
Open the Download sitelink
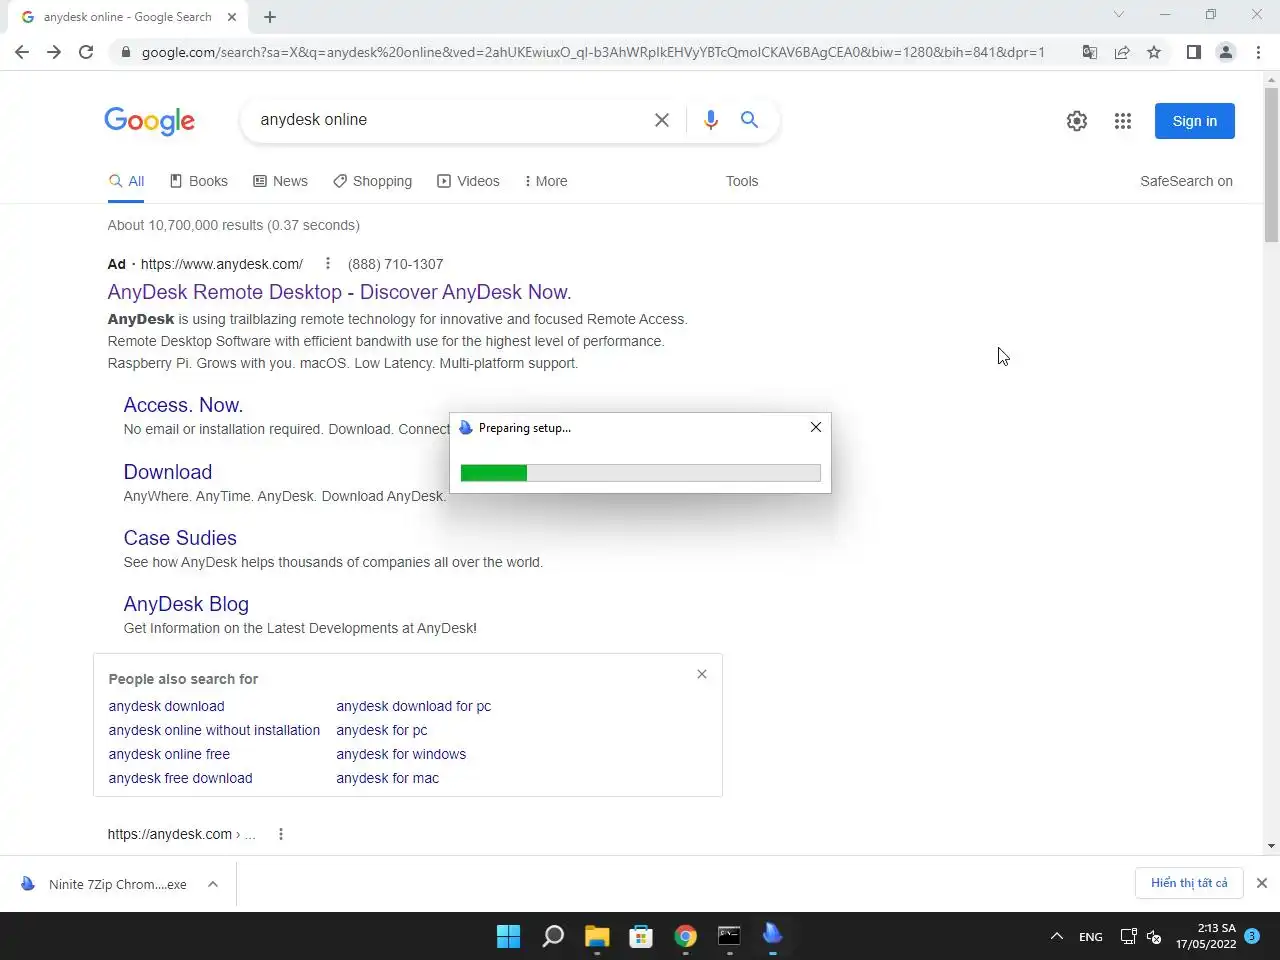(x=168, y=472)
